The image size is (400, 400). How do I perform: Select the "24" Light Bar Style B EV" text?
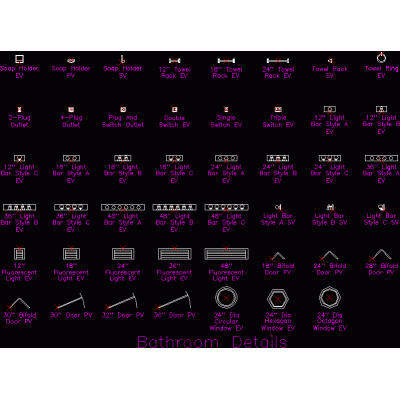coord(278,173)
